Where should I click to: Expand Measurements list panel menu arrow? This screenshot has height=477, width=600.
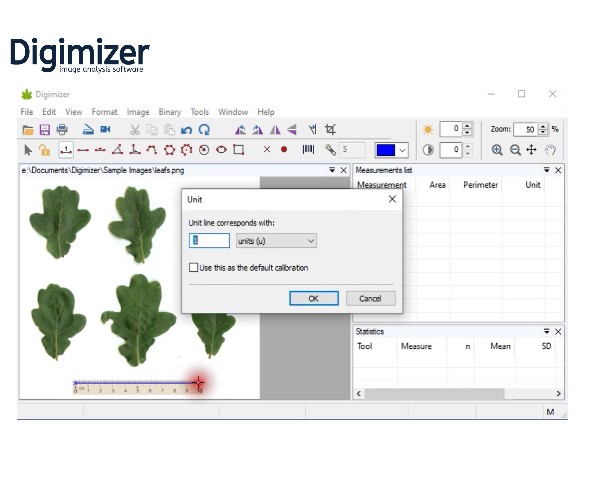[546, 170]
